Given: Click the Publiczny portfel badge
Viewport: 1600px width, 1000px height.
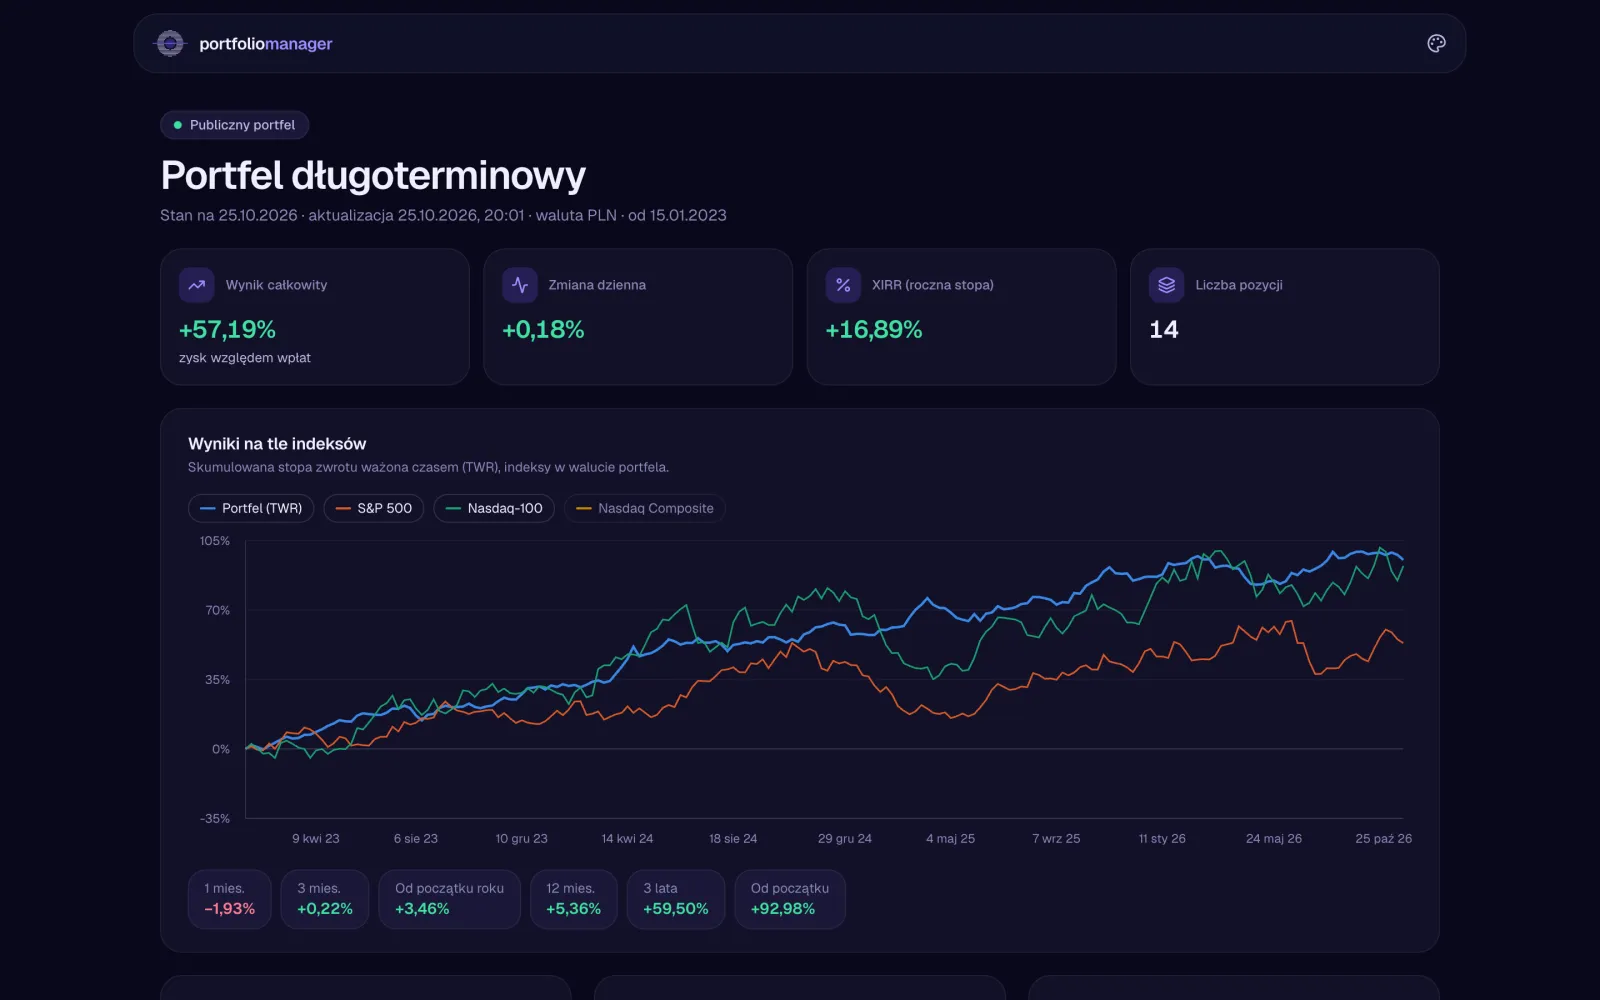Looking at the screenshot, I should 235,125.
